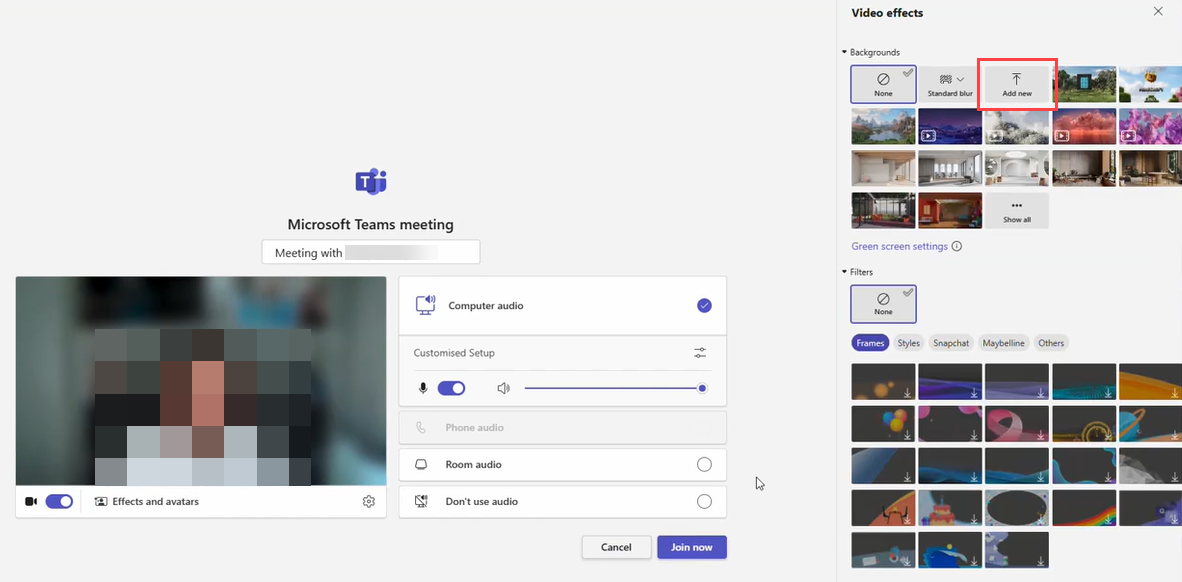
Task: Close the Video effects panel
Action: 1158,11
